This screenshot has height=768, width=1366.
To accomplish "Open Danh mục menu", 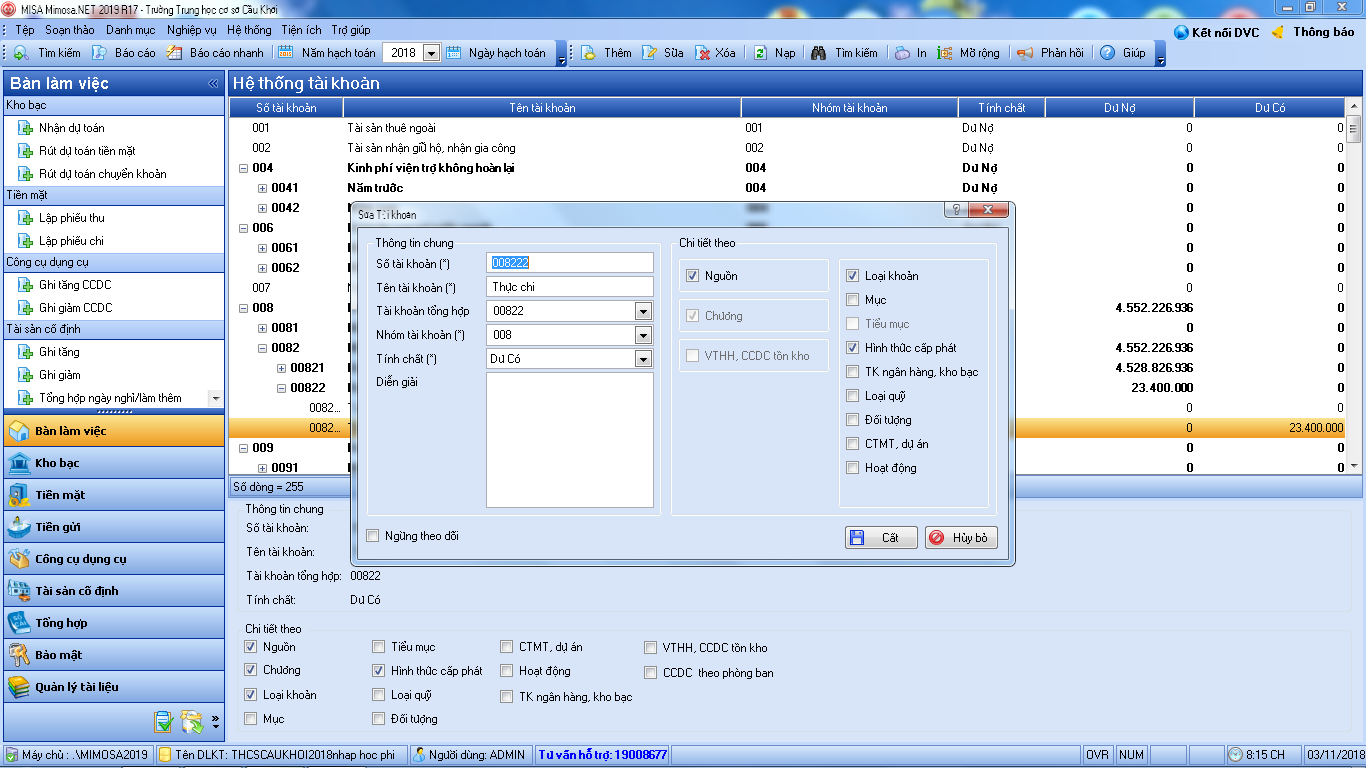I will [x=131, y=30].
